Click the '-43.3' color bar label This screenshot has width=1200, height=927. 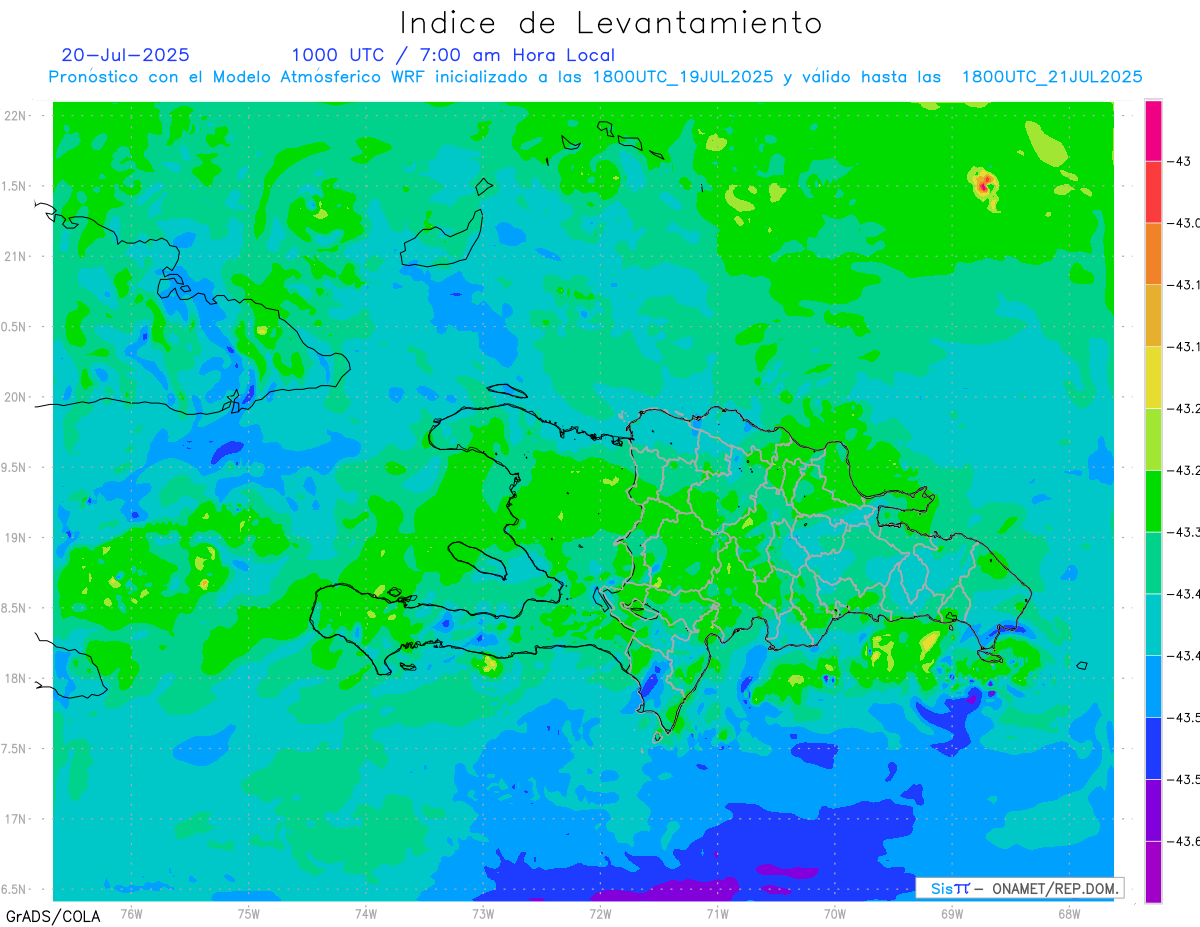(x=1185, y=532)
